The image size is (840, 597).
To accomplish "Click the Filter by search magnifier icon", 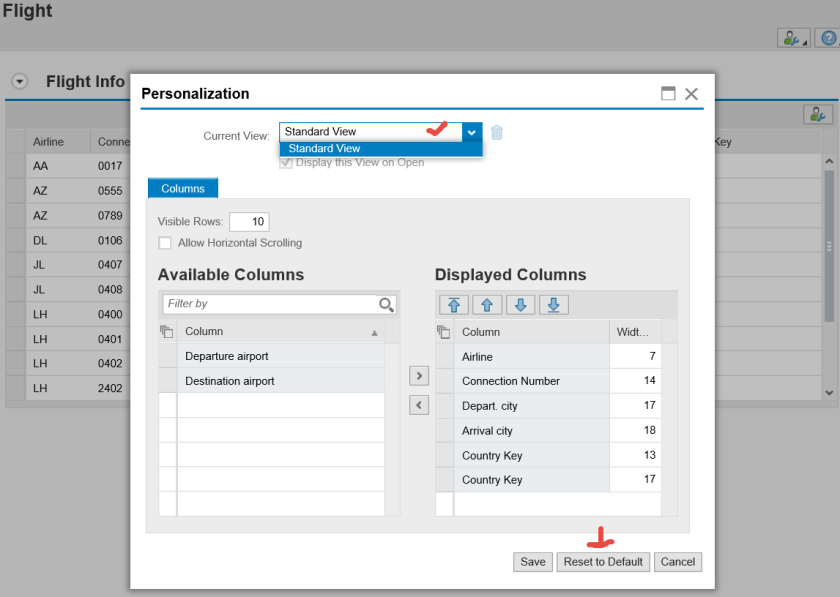I will click(x=386, y=304).
